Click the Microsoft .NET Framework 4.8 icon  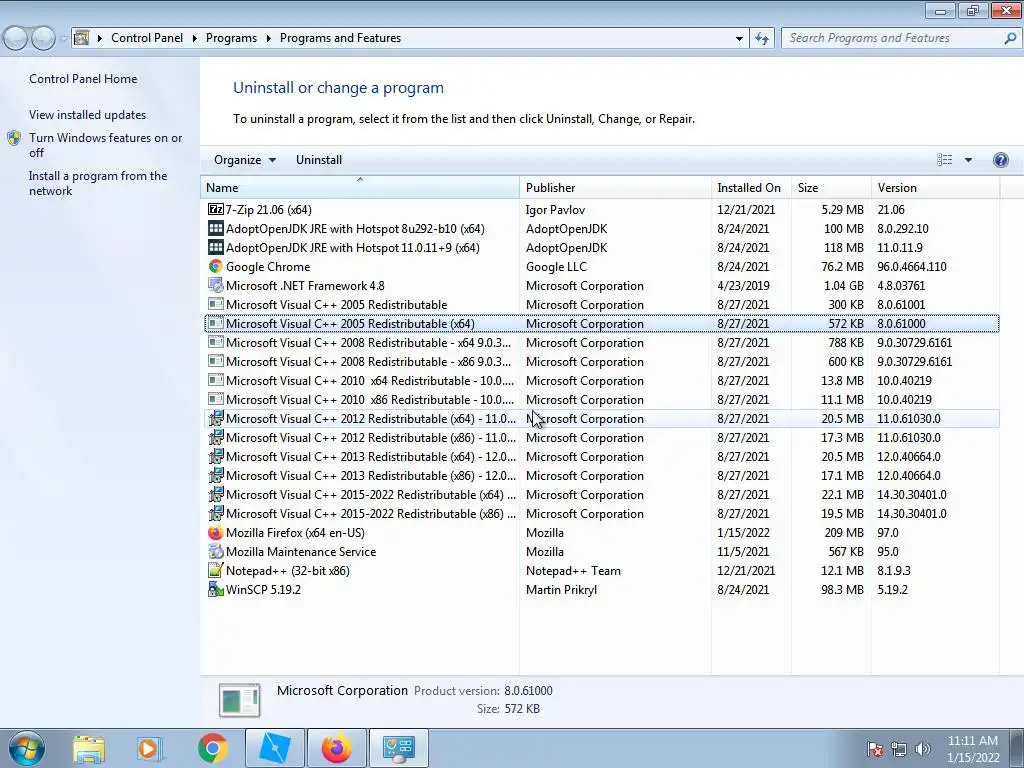point(216,285)
